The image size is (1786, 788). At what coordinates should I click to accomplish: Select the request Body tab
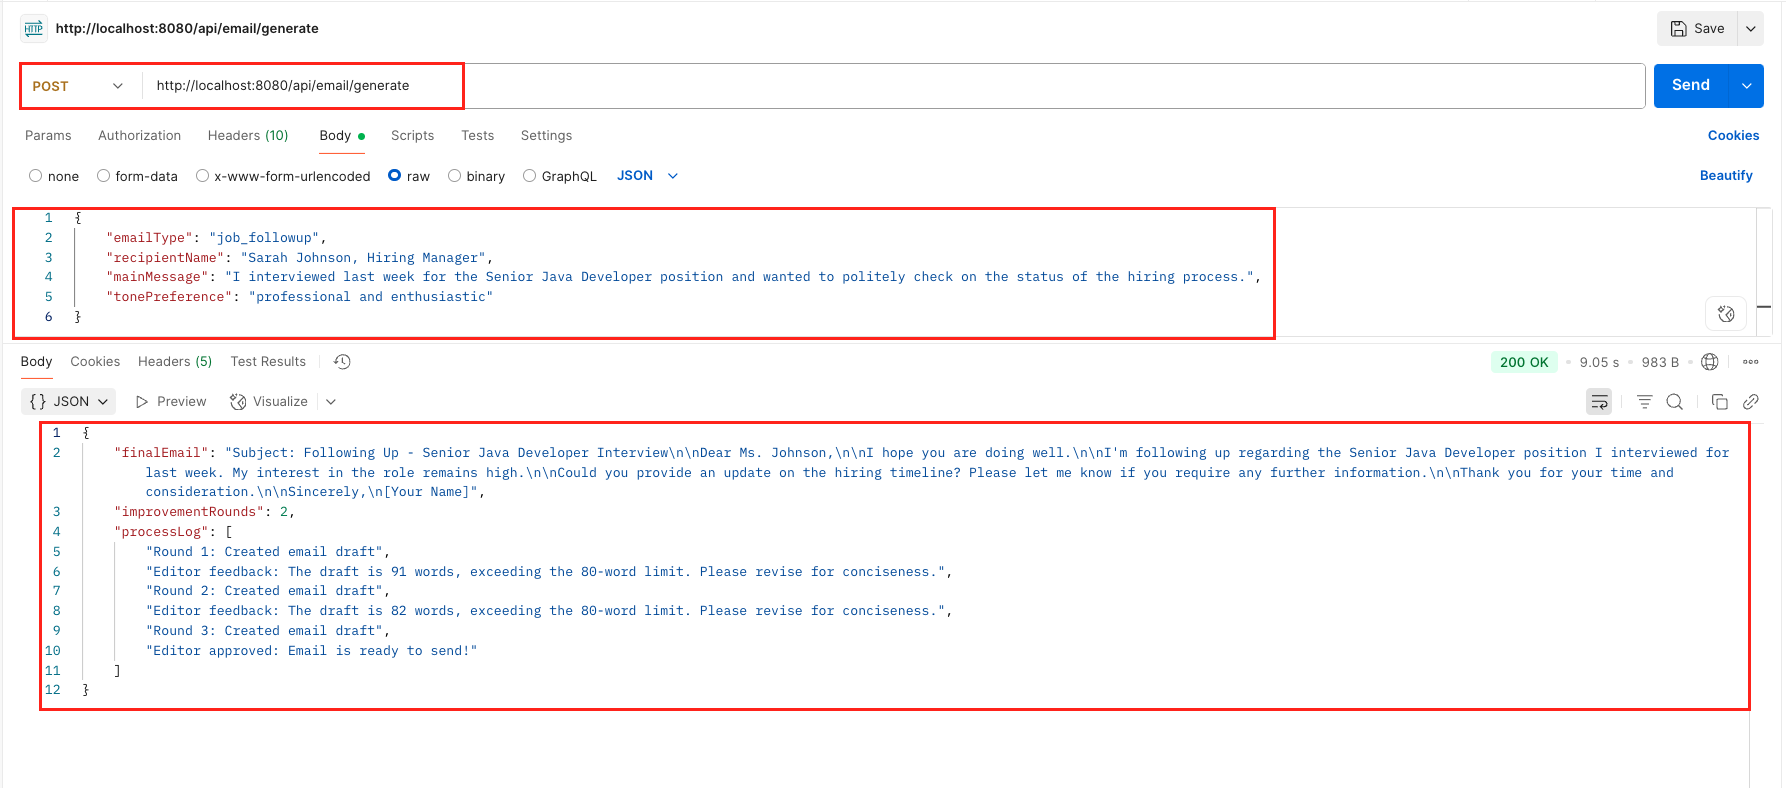[x=342, y=136]
